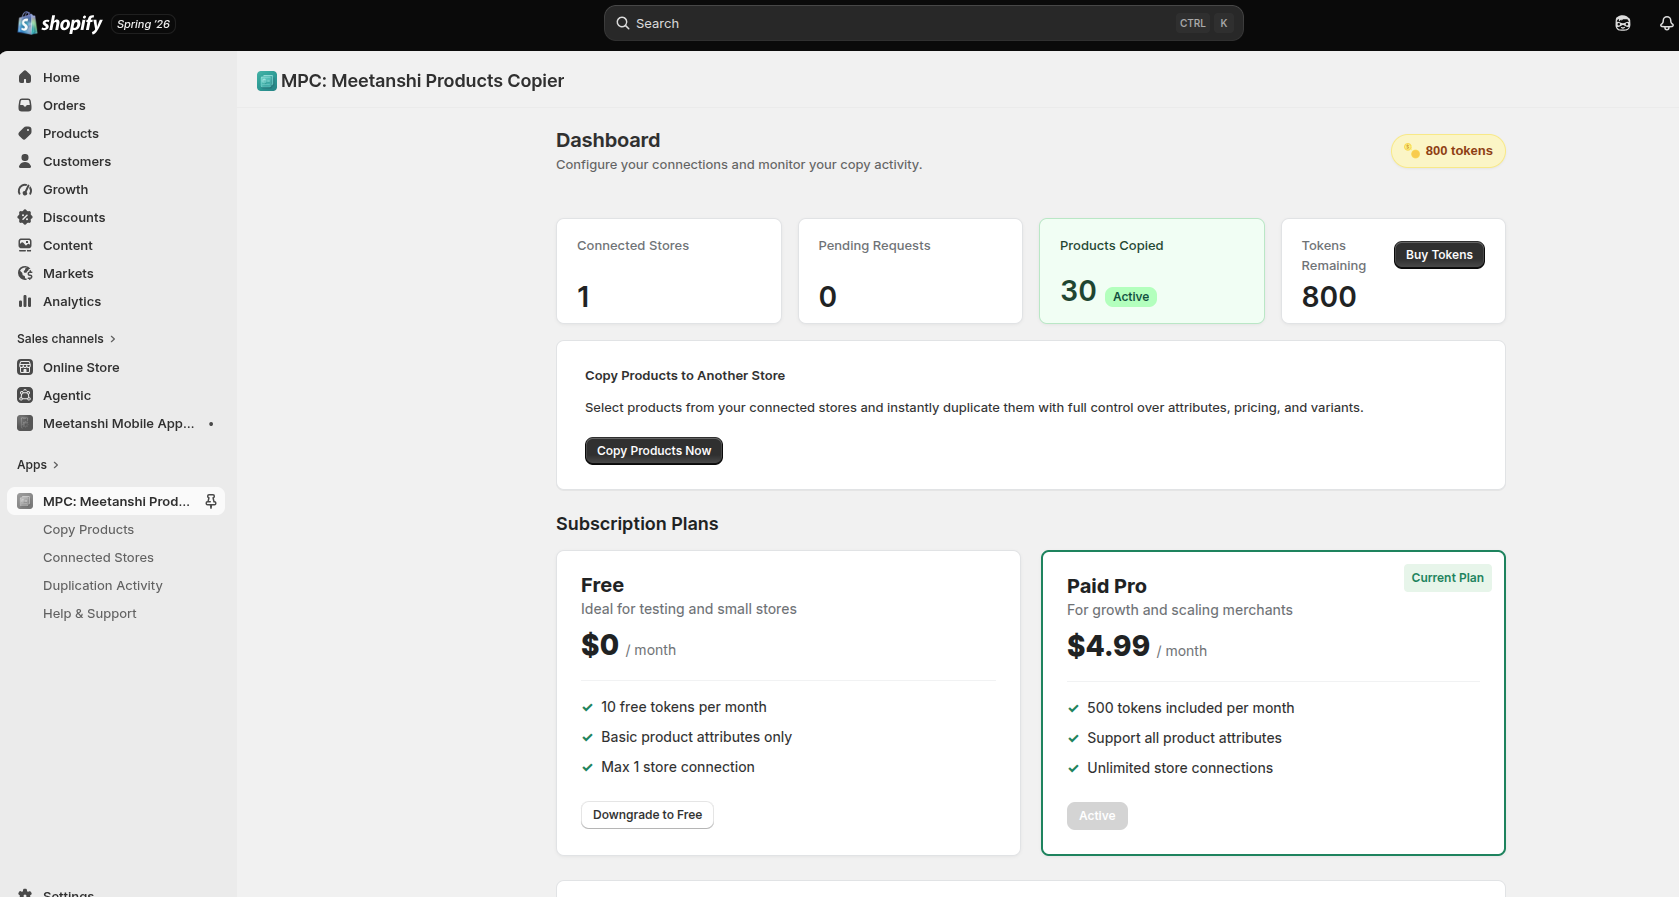This screenshot has height=897, width=1679.
Task: Click the Content icon in sidebar
Action: pos(25,245)
